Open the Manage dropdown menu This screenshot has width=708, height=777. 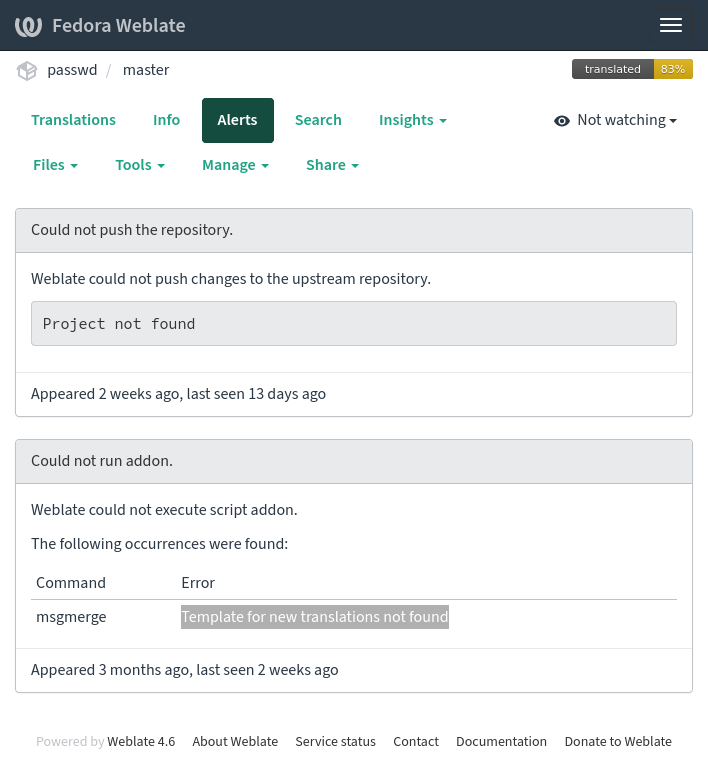(235, 165)
